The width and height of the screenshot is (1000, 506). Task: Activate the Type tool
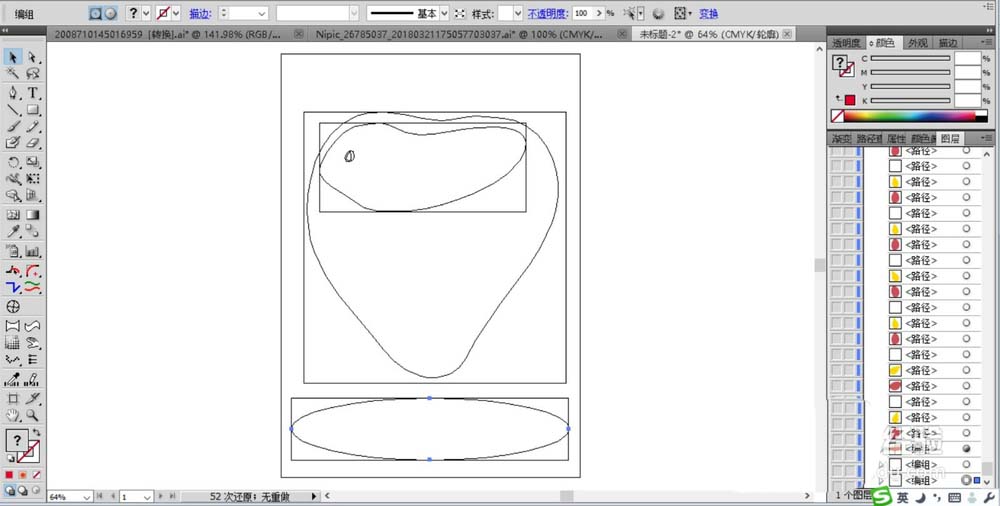click(33, 93)
